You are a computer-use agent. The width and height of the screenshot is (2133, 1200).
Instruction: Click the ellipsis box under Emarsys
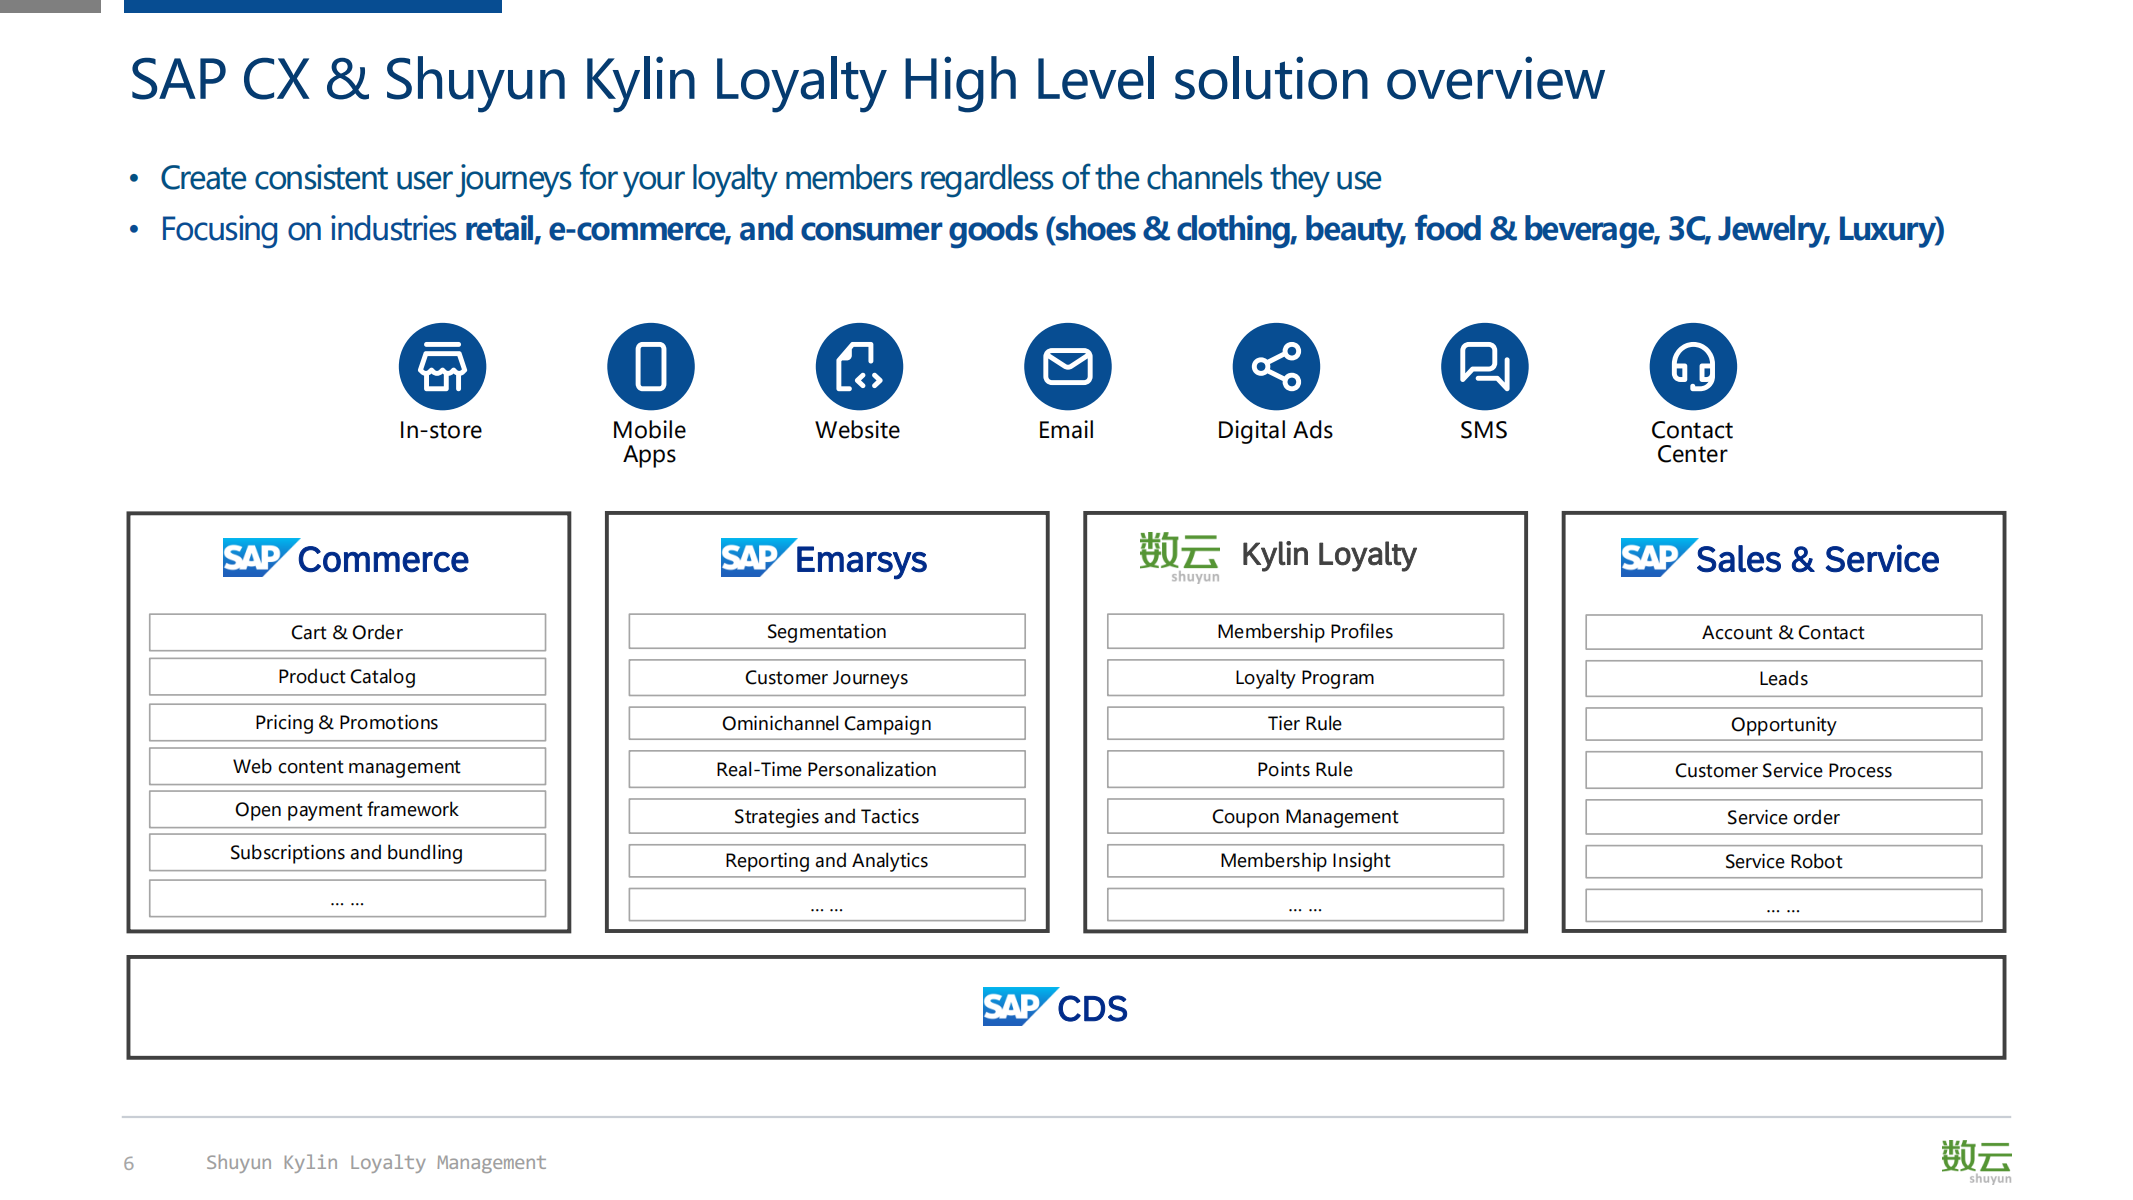[827, 905]
